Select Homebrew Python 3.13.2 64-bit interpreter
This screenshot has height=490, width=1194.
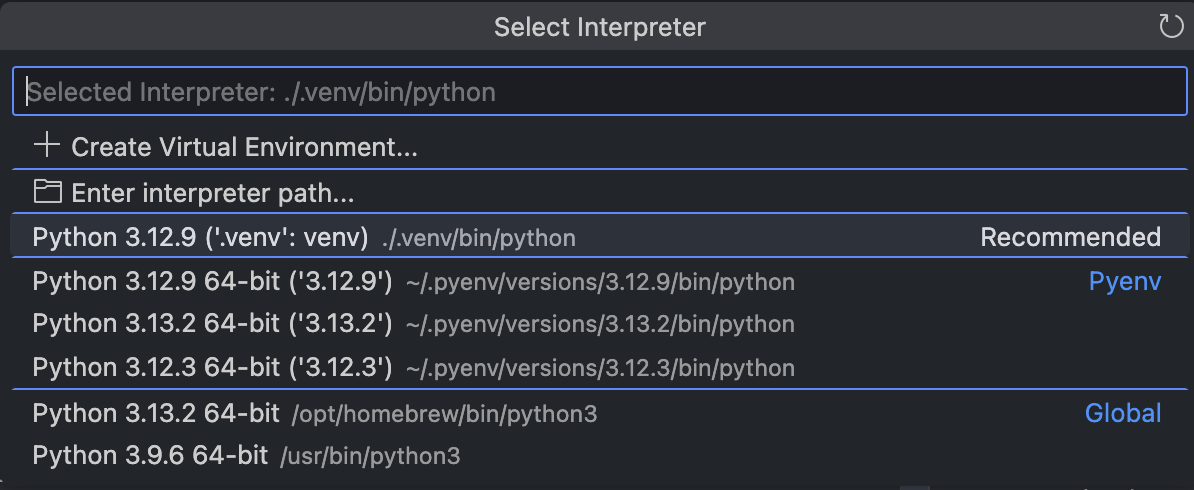point(599,414)
